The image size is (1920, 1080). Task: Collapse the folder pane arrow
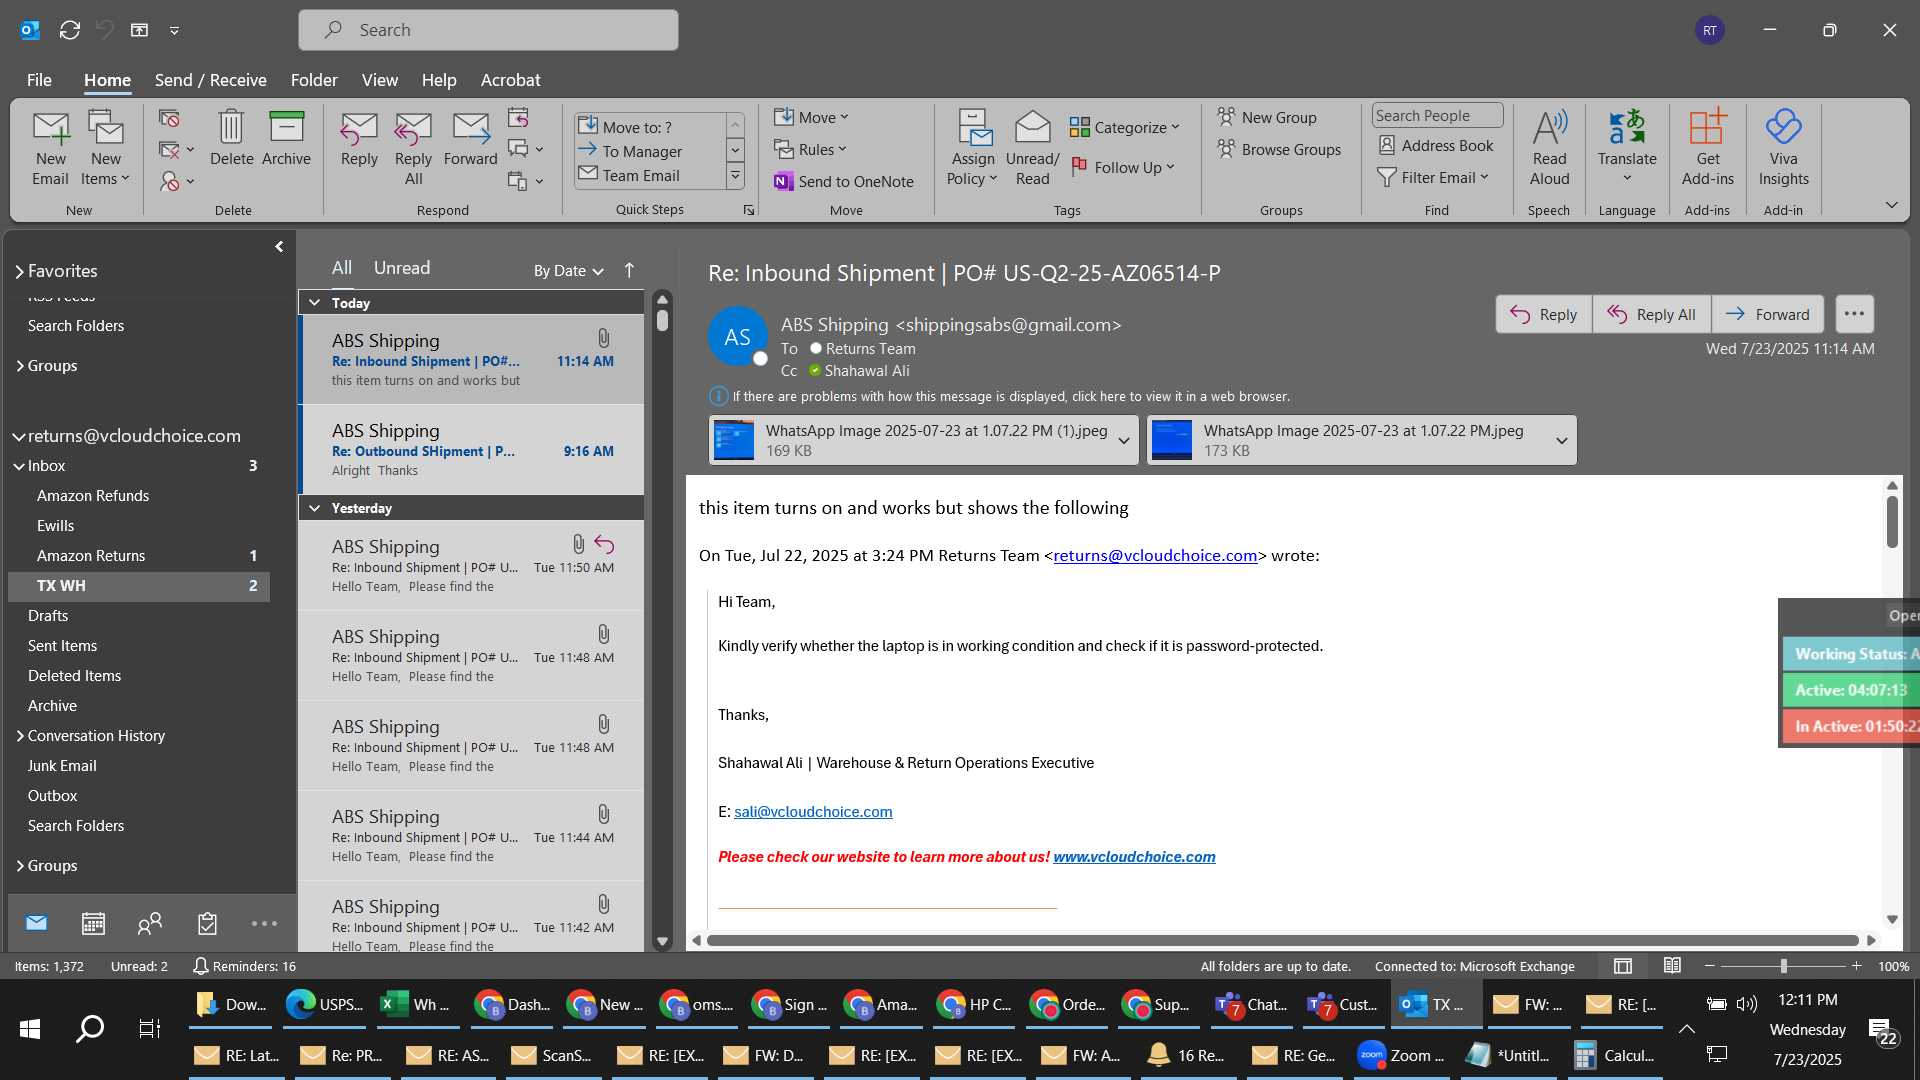pyautogui.click(x=279, y=246)
